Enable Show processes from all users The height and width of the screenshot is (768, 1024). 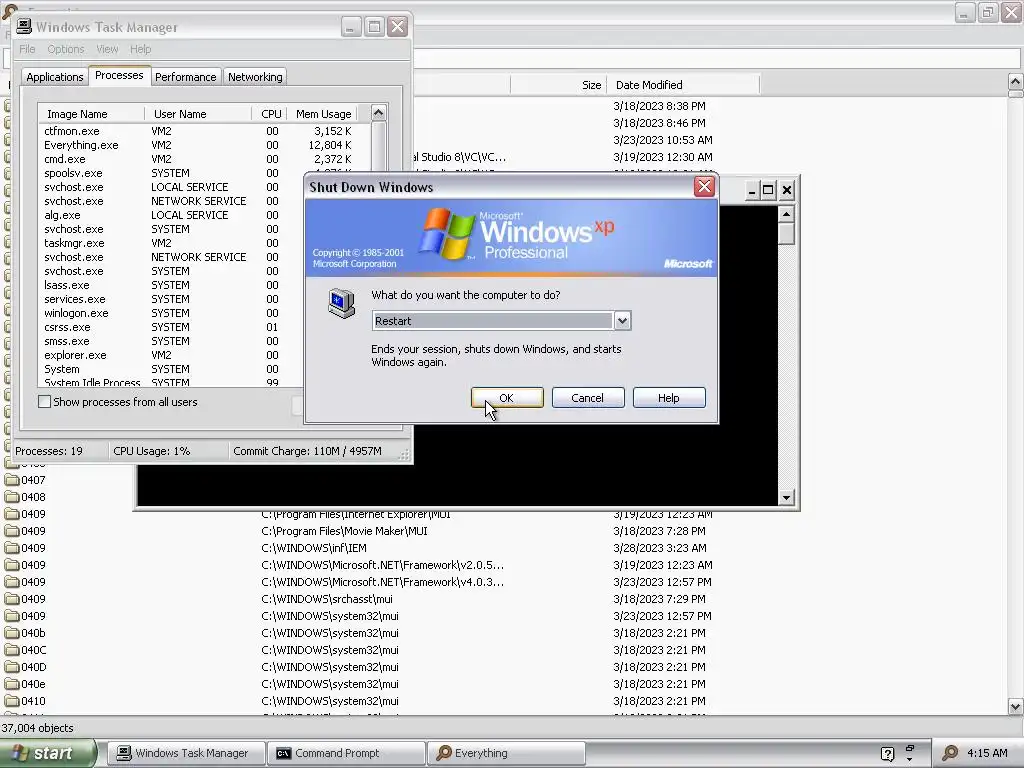(44, 402)
